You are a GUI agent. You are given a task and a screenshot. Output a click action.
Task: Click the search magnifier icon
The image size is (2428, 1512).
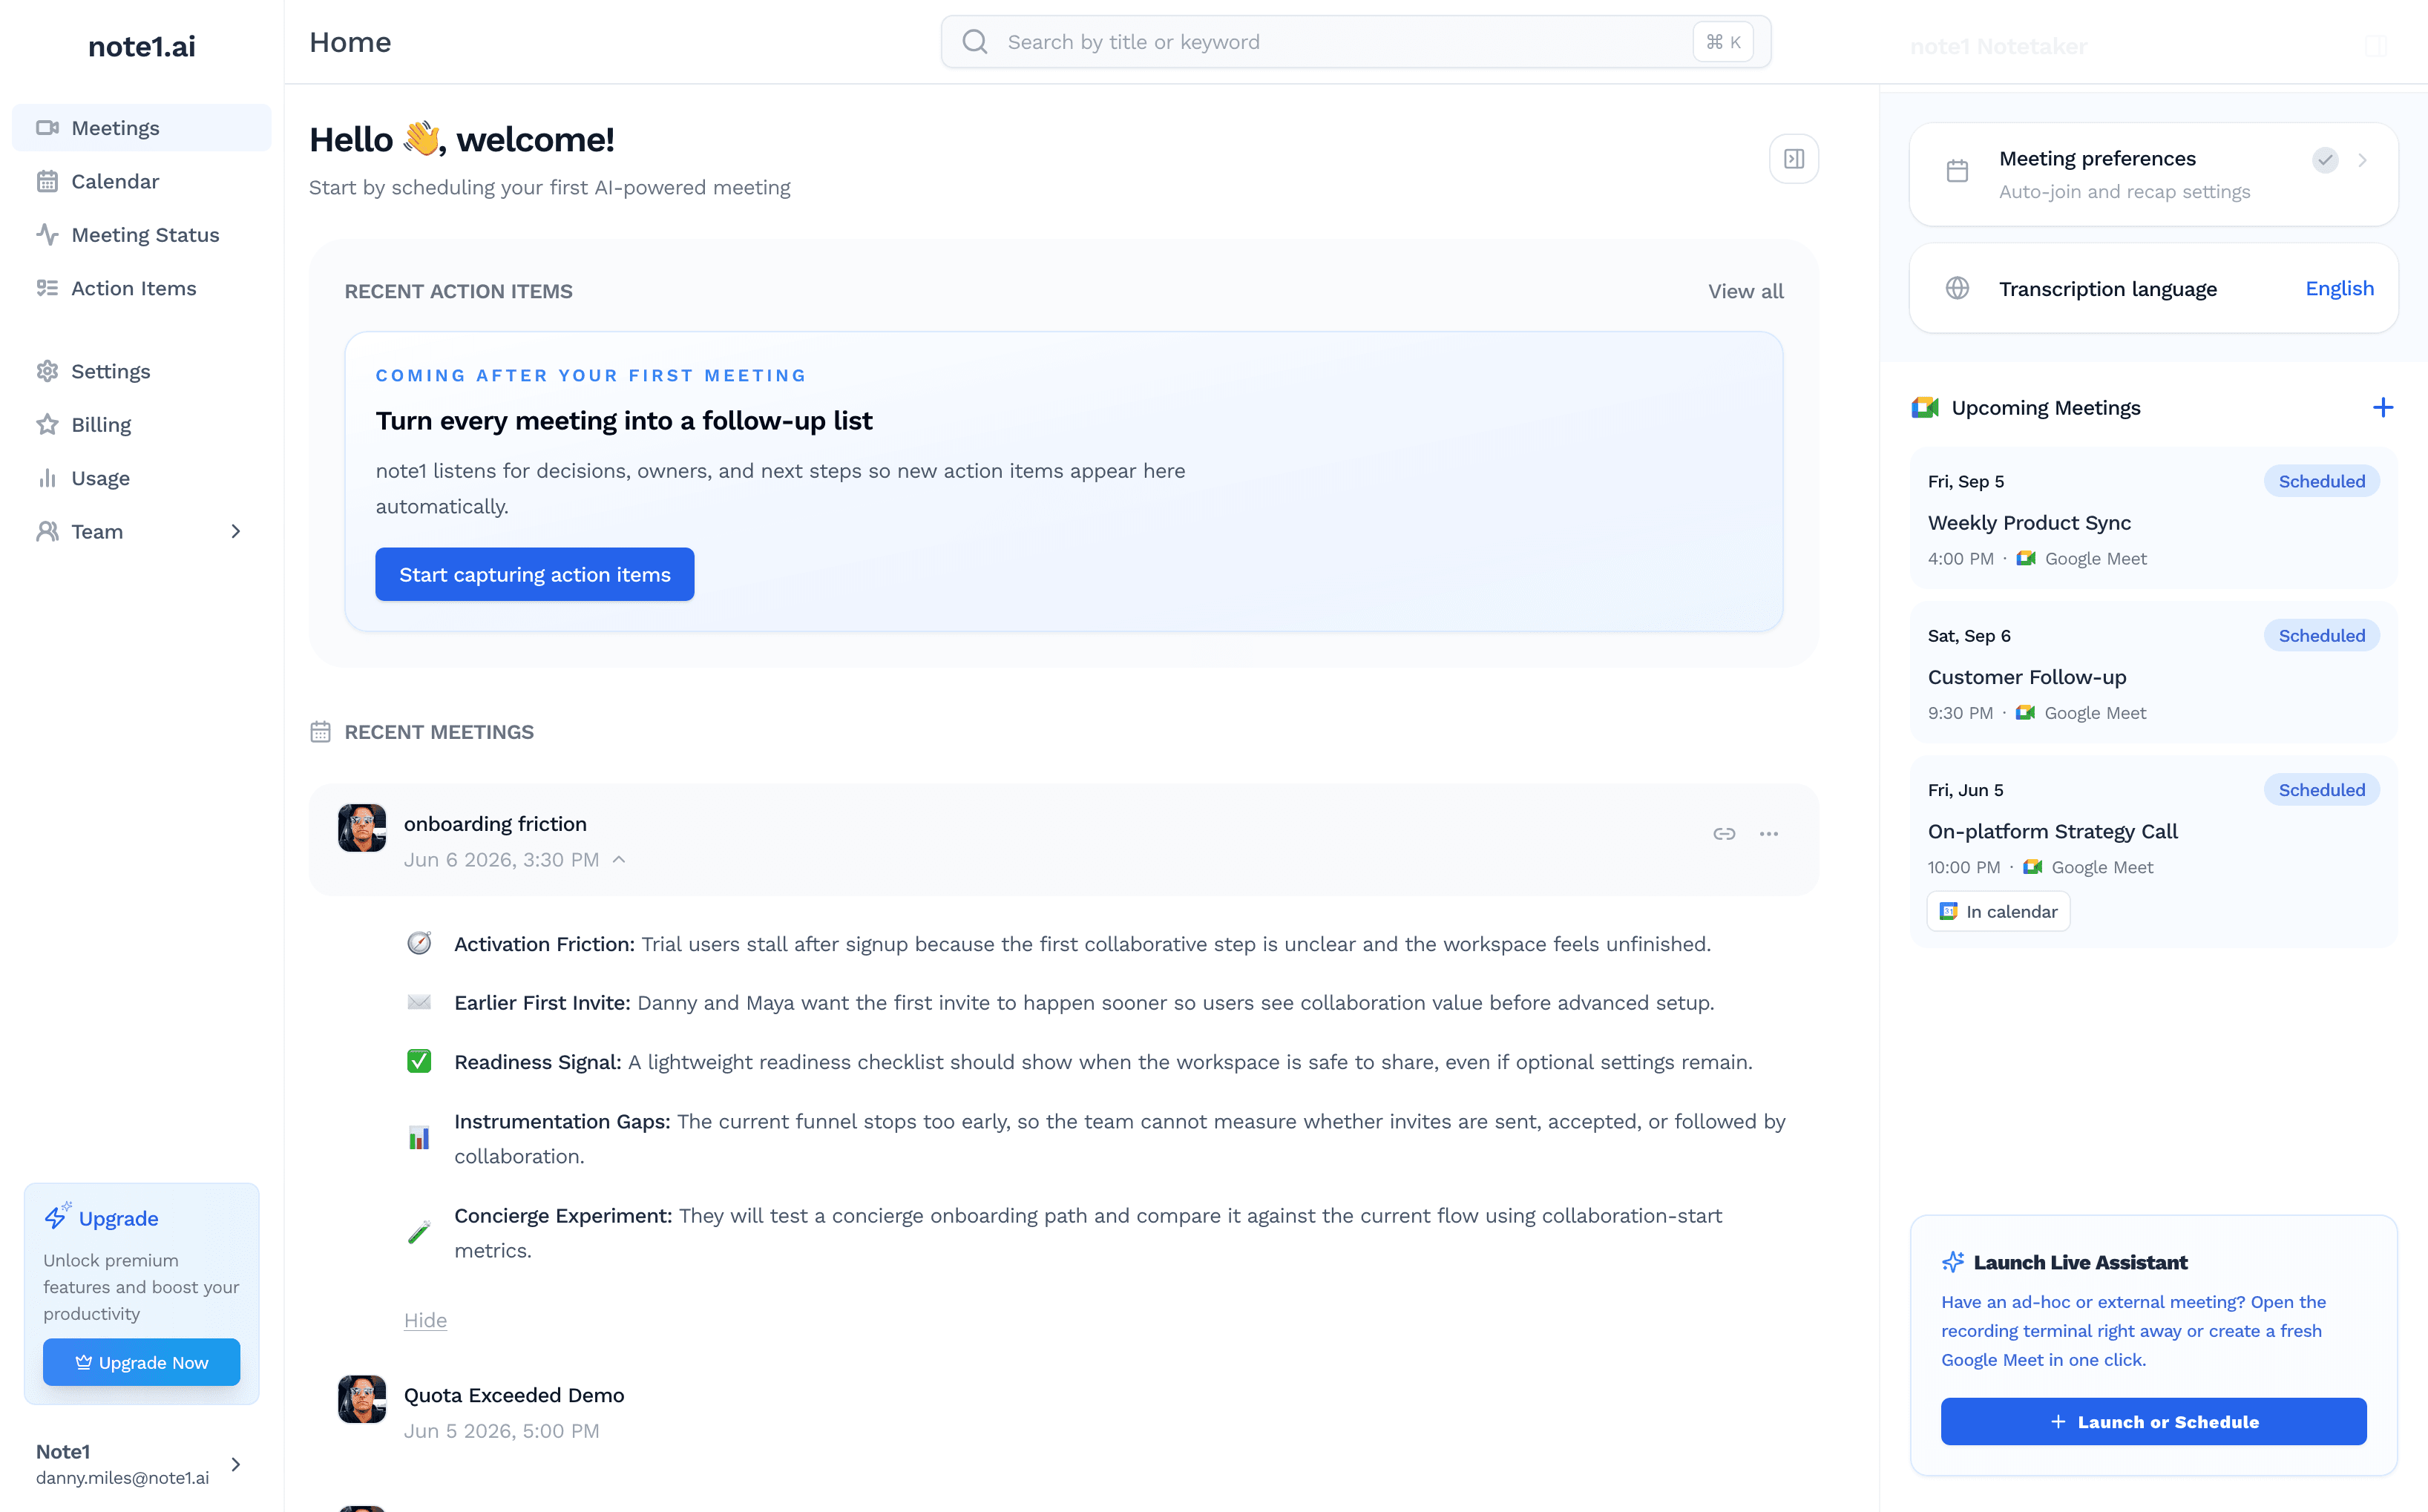pyautogui.click(x=975, y=42)
